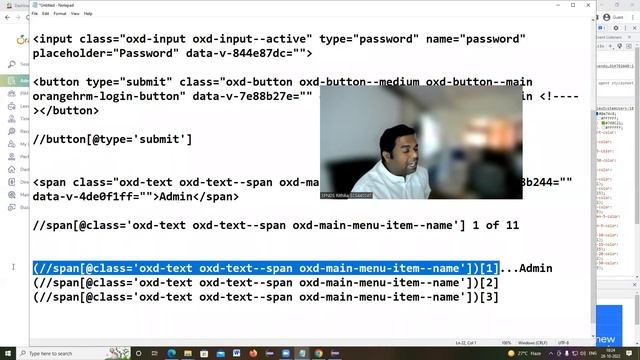The width and height of the screenshot is (640, 360).
Task: Open Task View from the taskbar
Action: pos(155,353)
